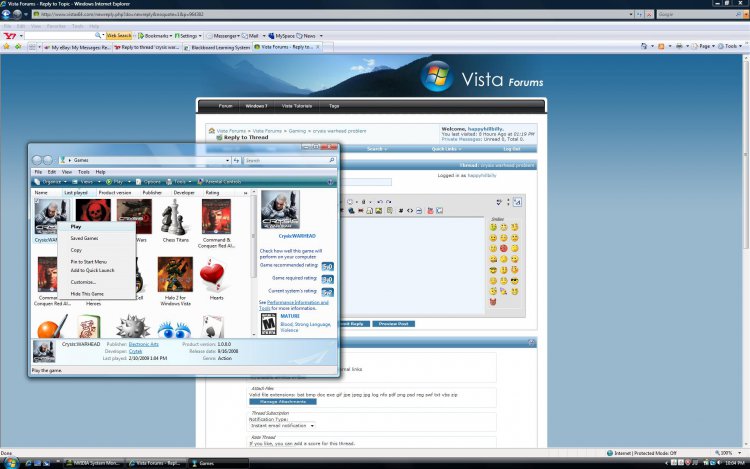Open the Electronic Arts publisher link
Viewport: 750px width, 469px height.
143,344
